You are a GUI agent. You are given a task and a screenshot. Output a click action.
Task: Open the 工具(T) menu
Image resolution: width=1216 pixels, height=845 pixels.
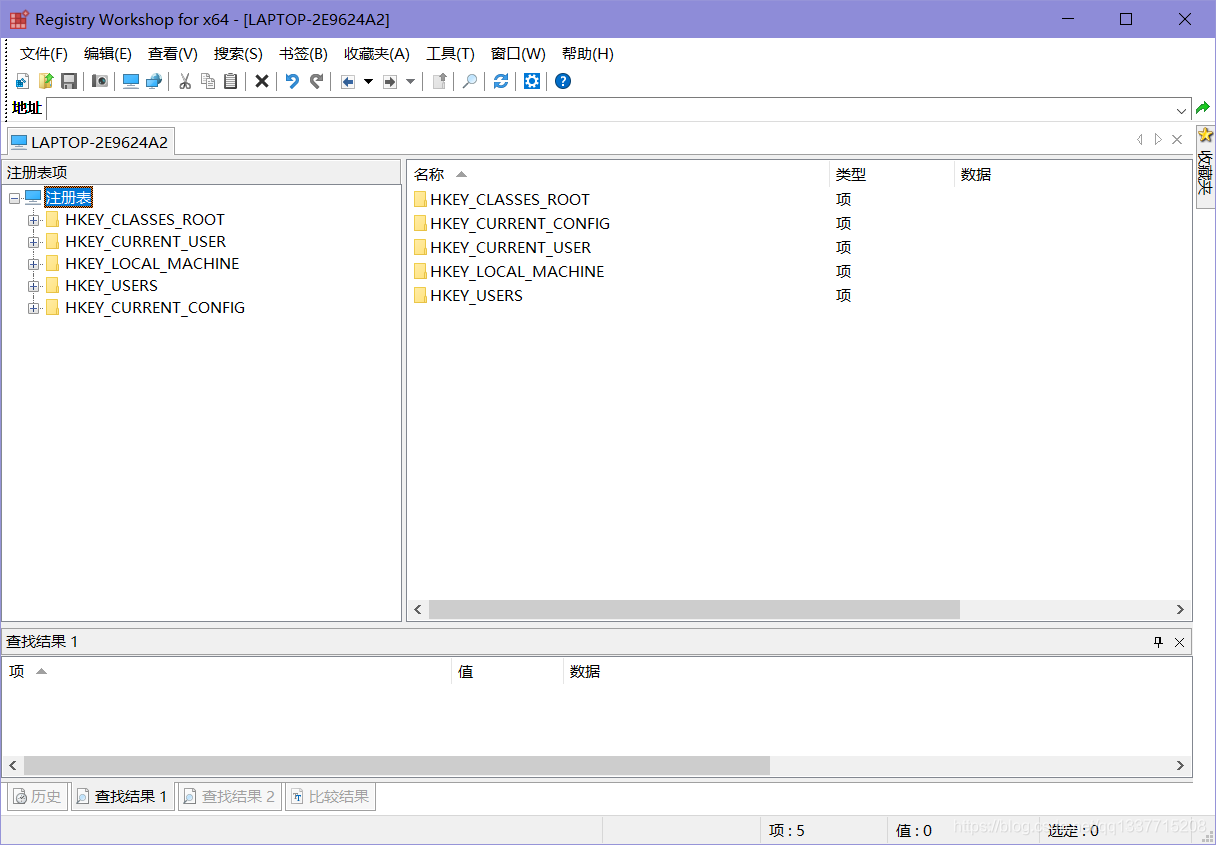tap(450, 54)
